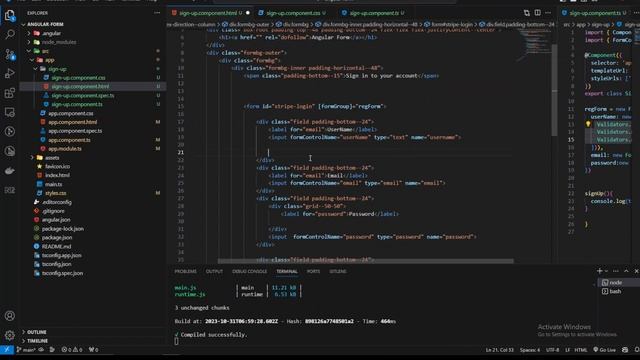Split the editor to the right
The image size is (640, 360).
(x=538, y=13)
